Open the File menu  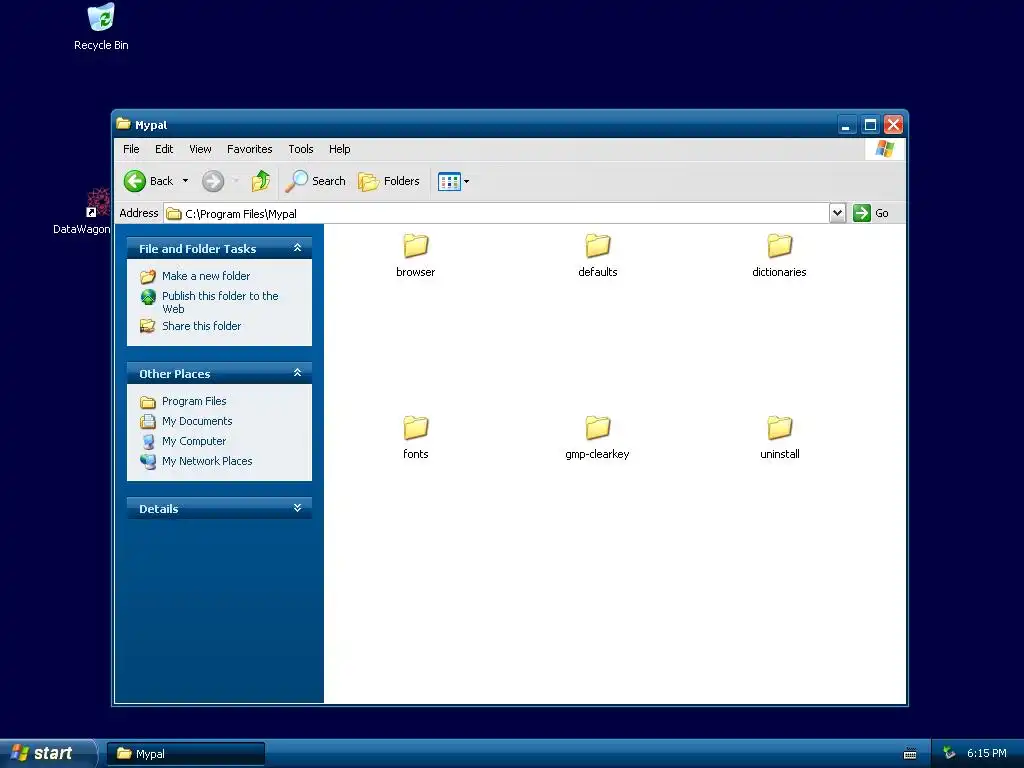click(x=131, y=149)
